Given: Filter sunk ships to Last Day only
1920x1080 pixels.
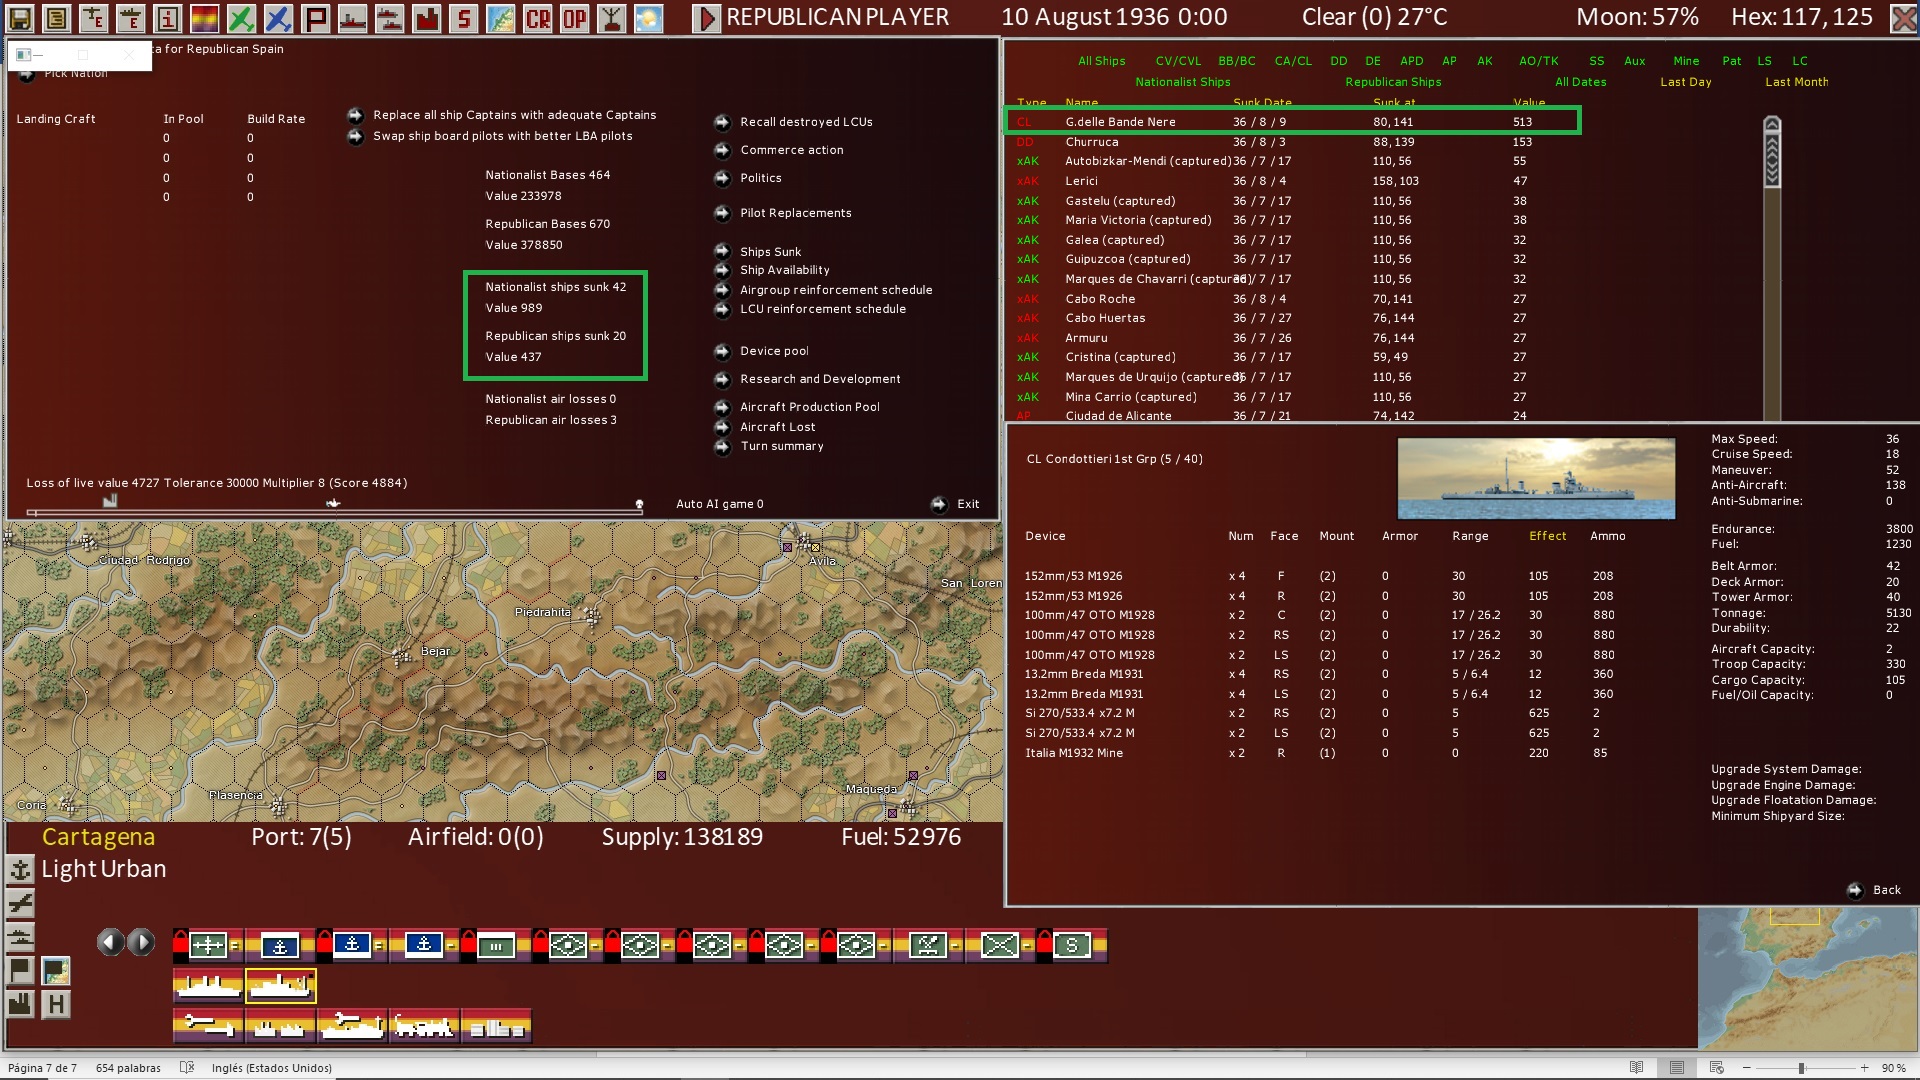Looking at the screenshot, I should pyautogui.click(x=1686, y=82).
